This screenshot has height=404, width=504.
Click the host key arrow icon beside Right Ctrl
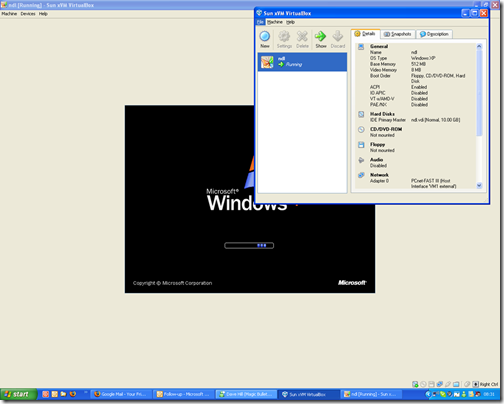[476, 384]
